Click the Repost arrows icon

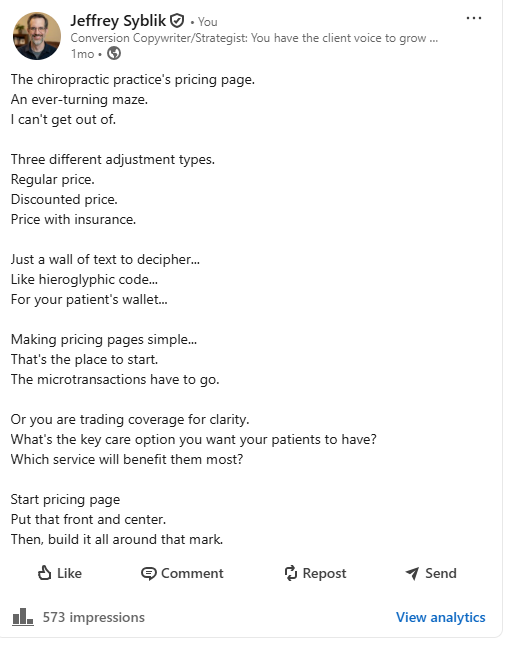tap(291, 573)
